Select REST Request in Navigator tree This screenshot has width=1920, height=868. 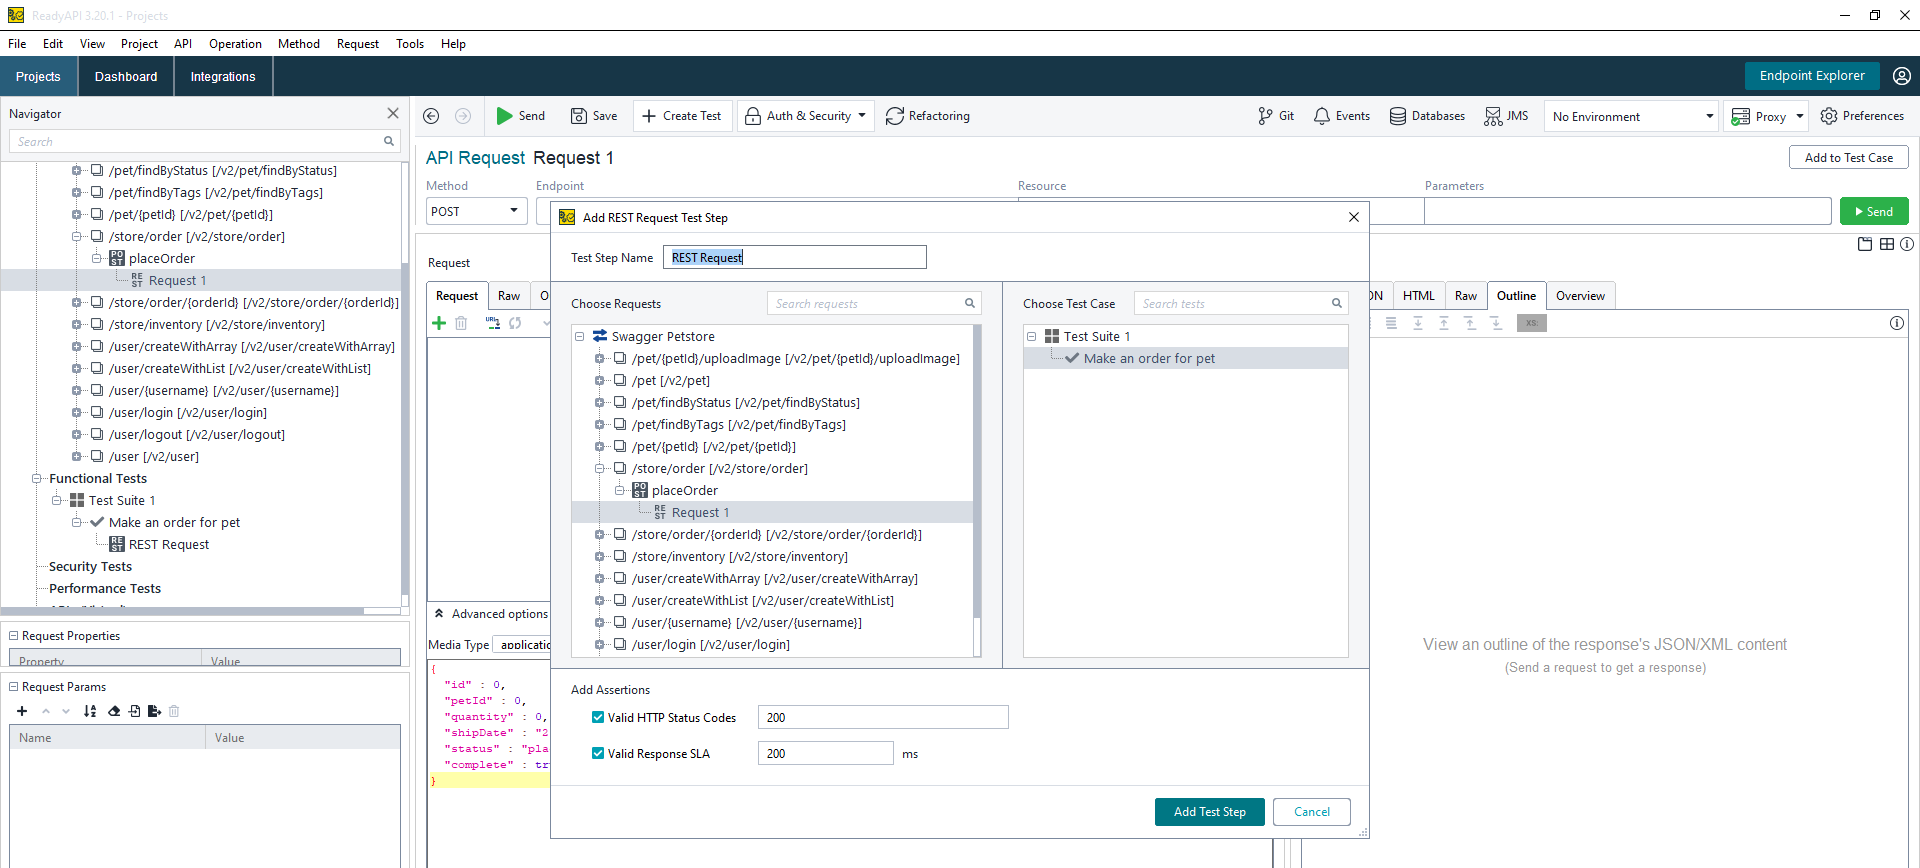pyautogui.click(x=168, y=545)
